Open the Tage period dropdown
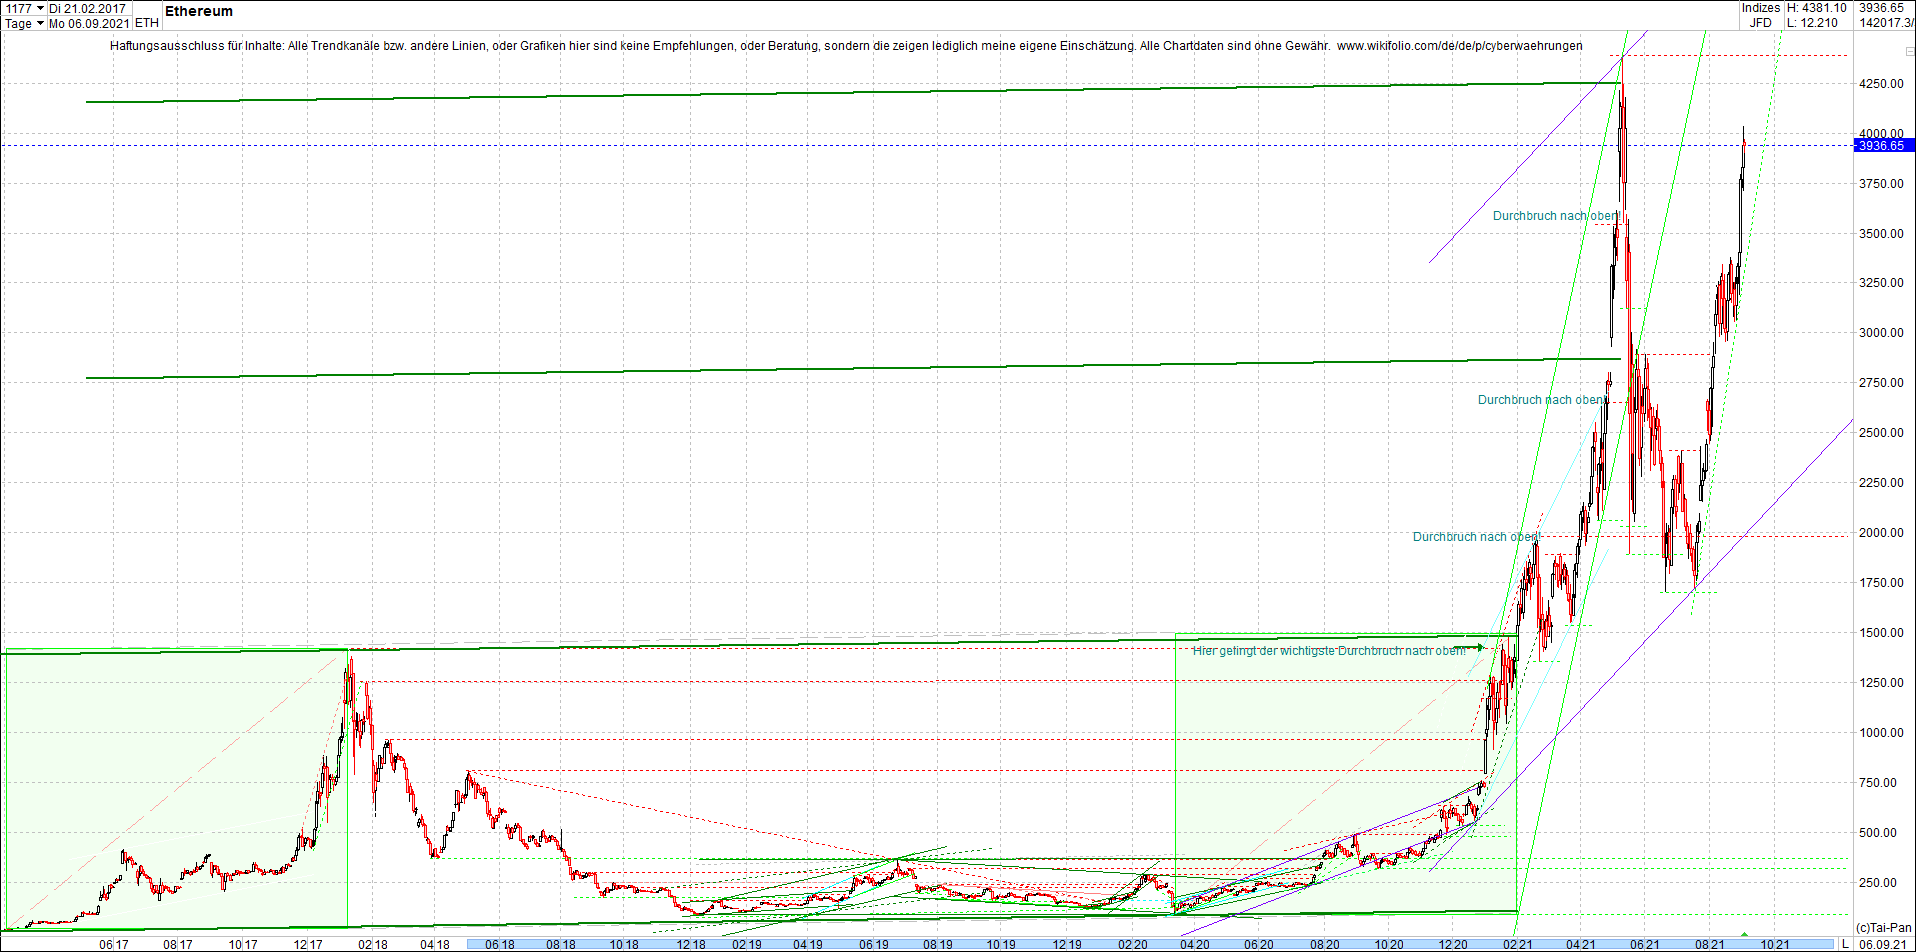 coord(40,23)
